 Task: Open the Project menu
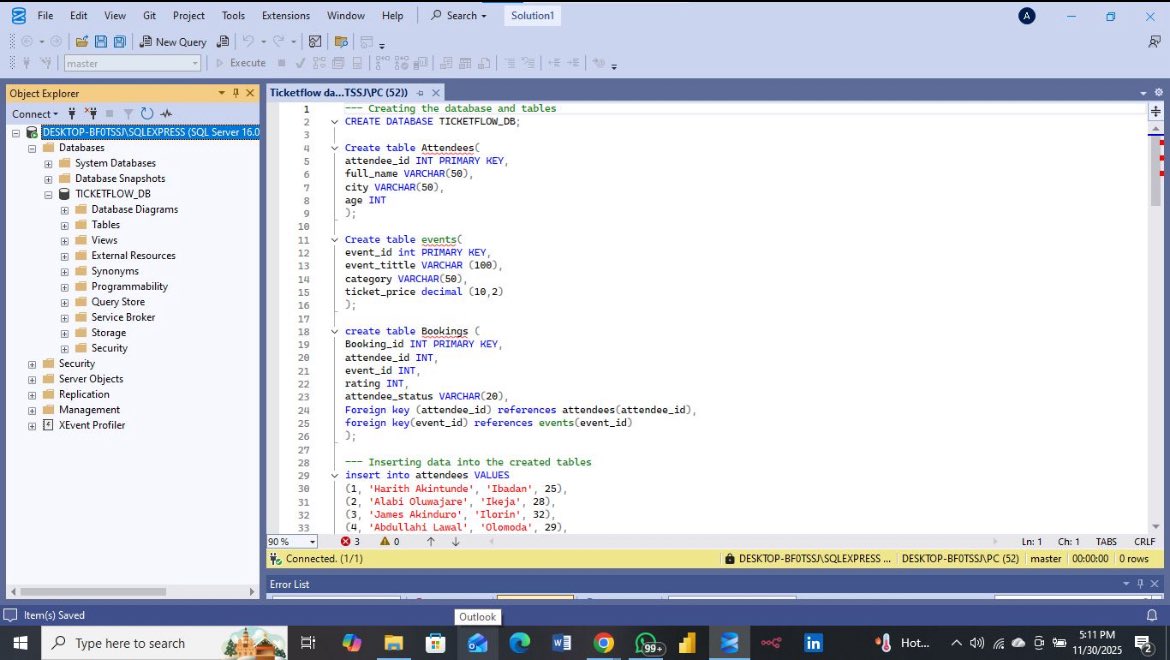(x=189, y=15)
